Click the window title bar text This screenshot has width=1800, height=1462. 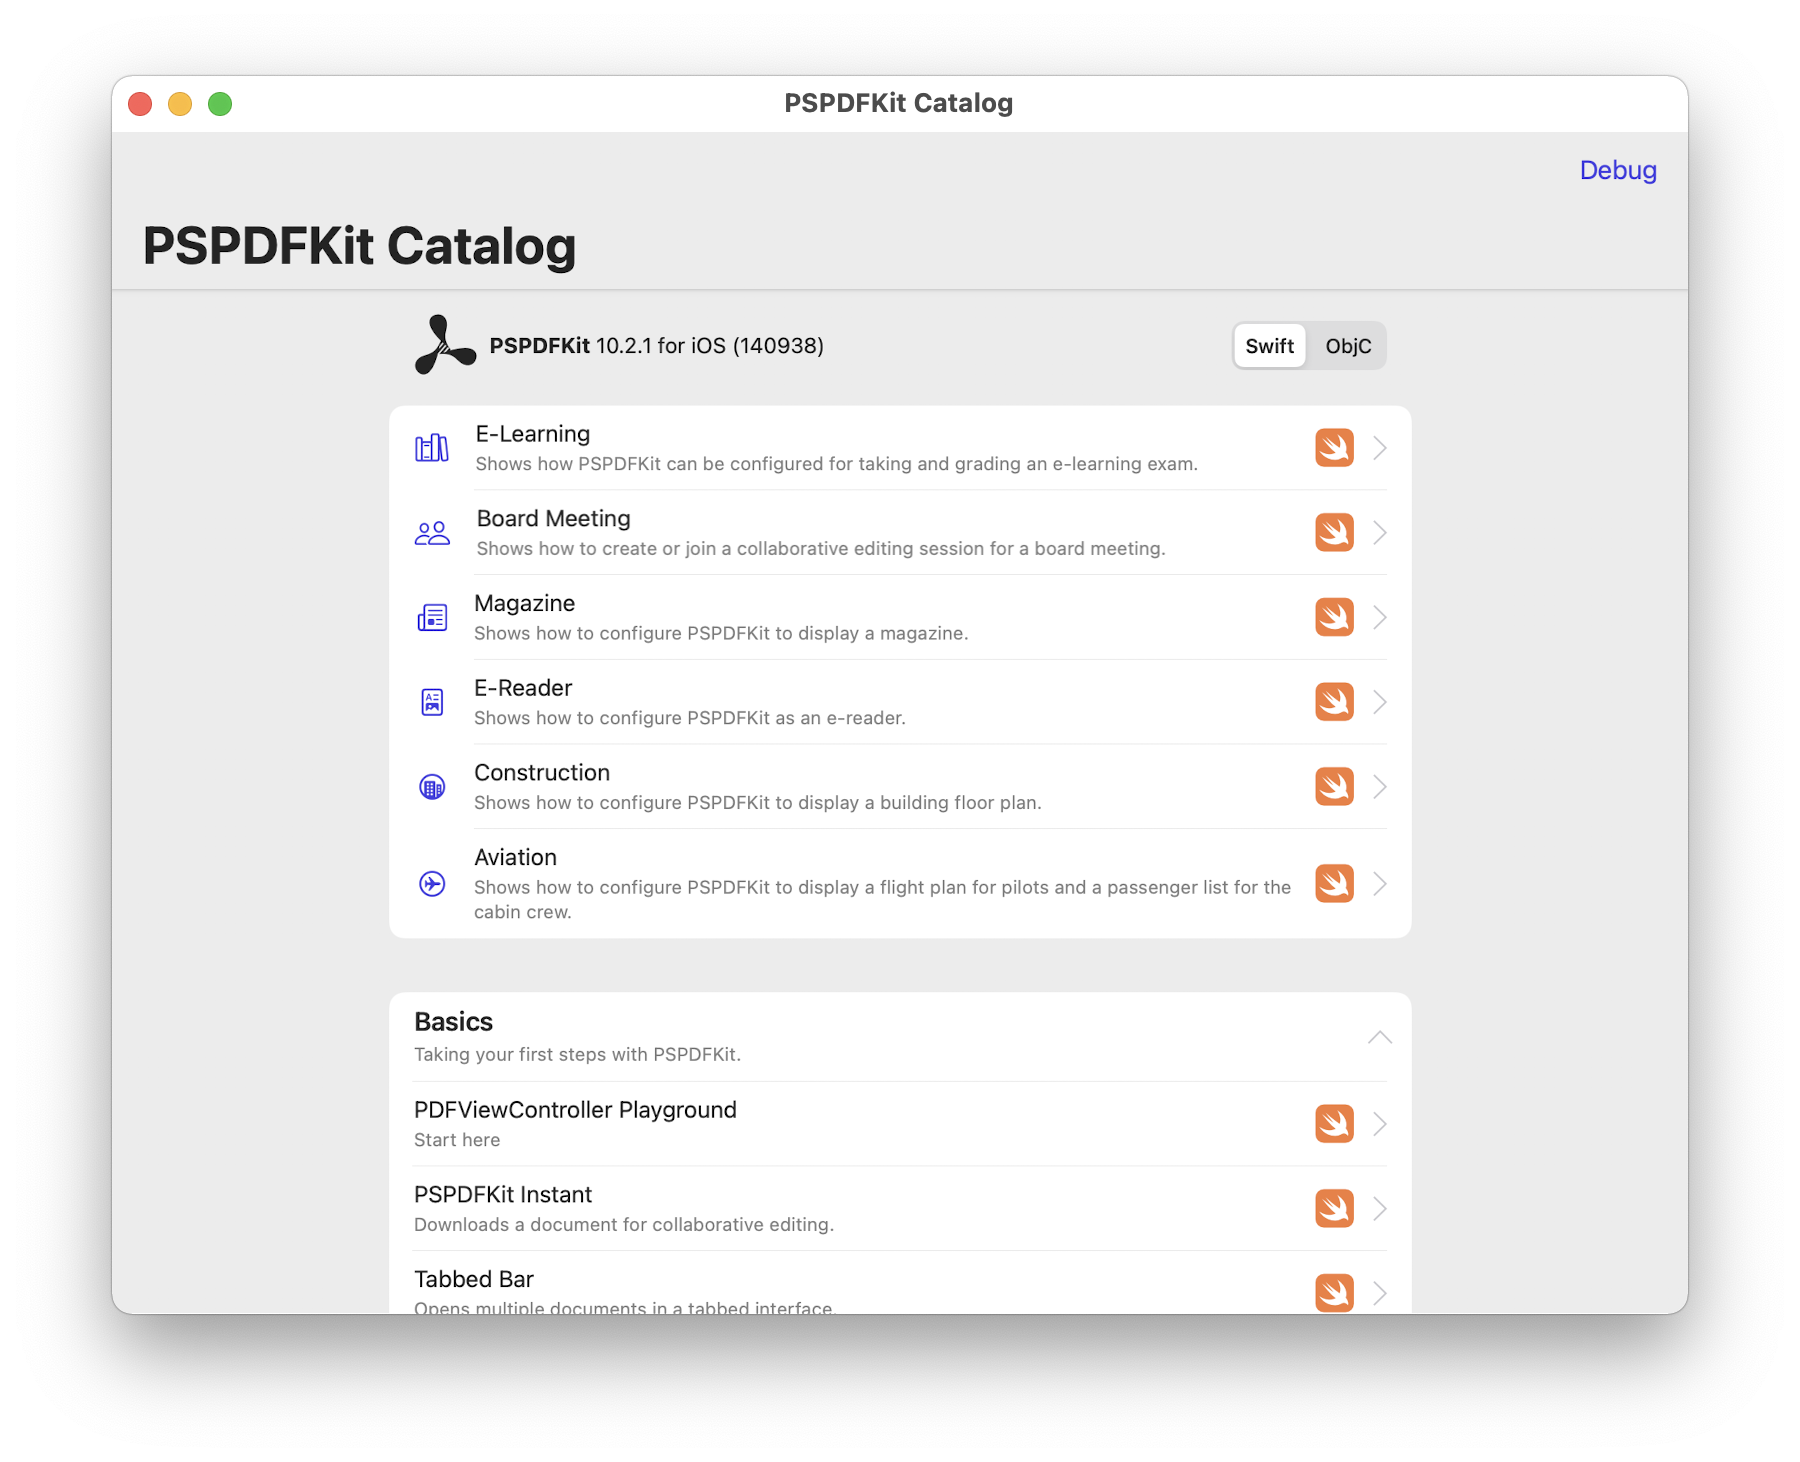tap(898, 103)
